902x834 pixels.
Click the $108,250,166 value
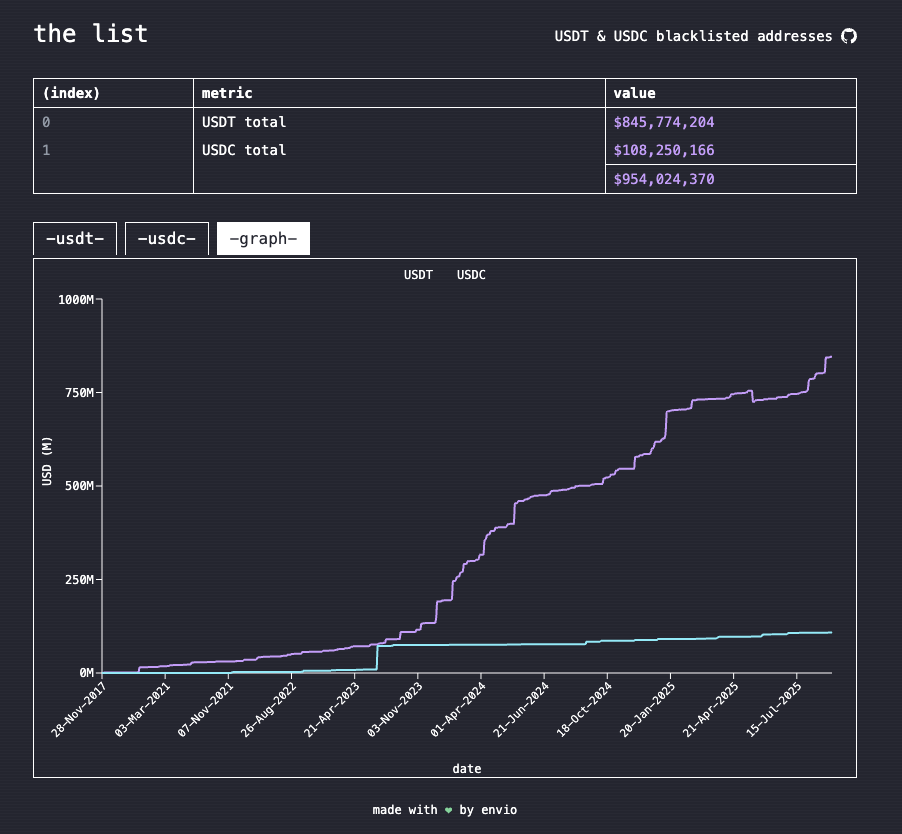tap(664, 150)
